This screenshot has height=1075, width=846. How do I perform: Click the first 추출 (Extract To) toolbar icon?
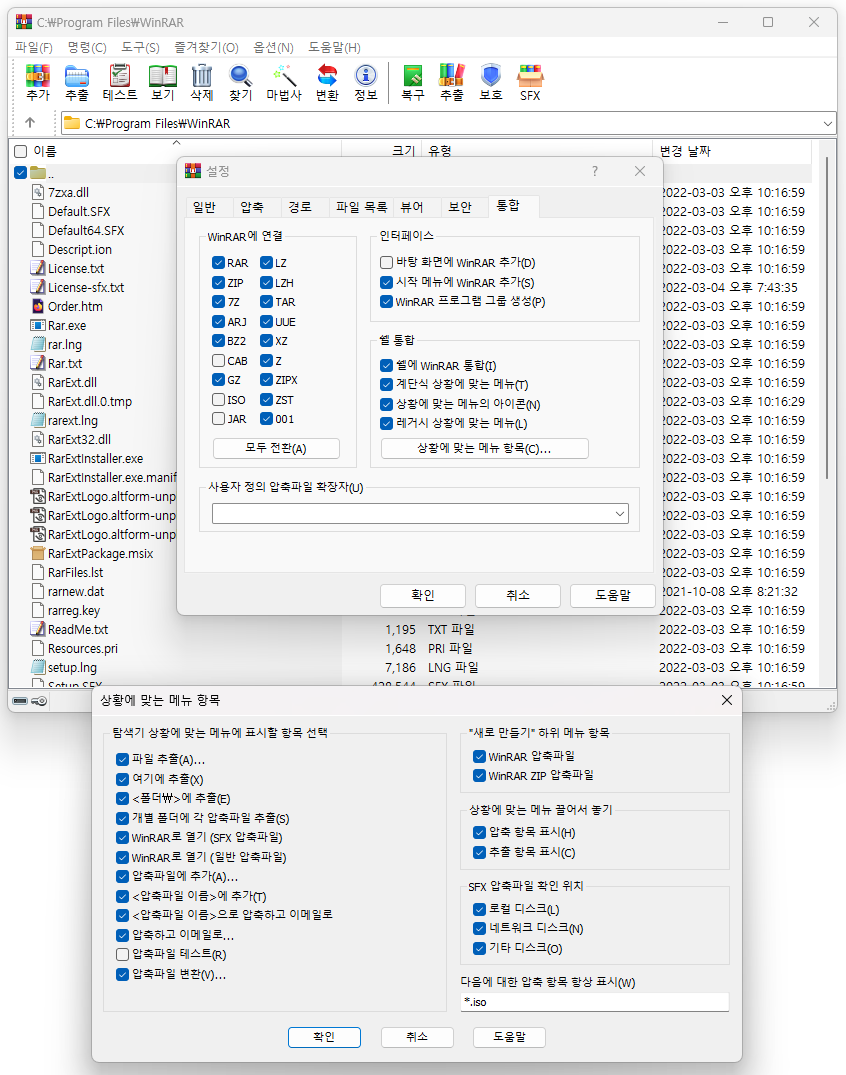(x=77, y=82)
